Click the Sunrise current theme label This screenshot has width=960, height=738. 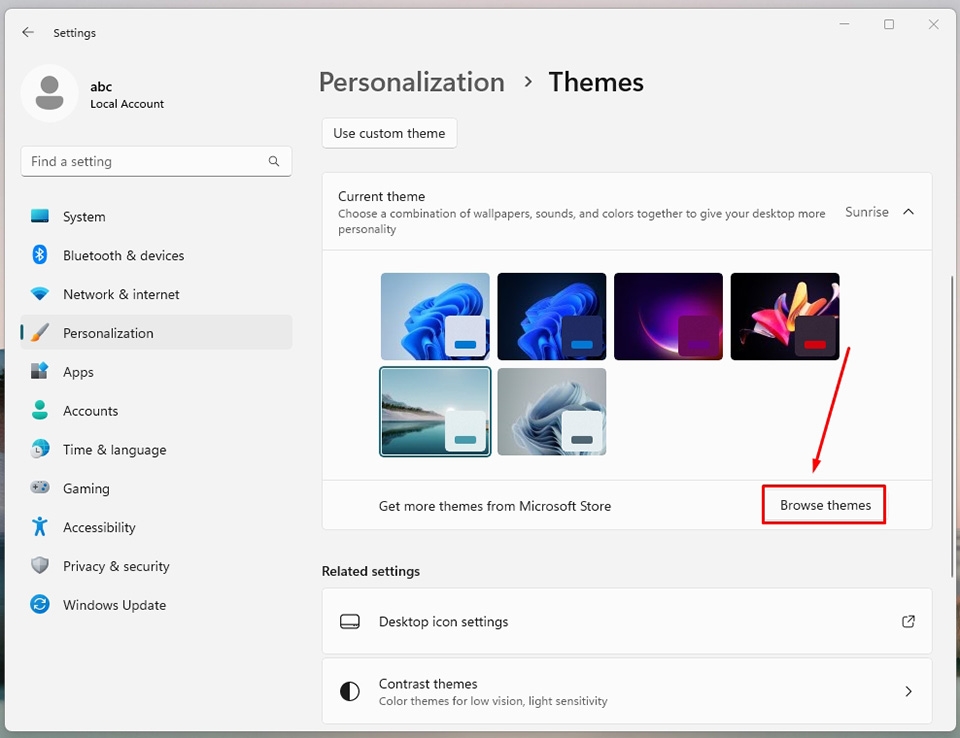point(866,212)
